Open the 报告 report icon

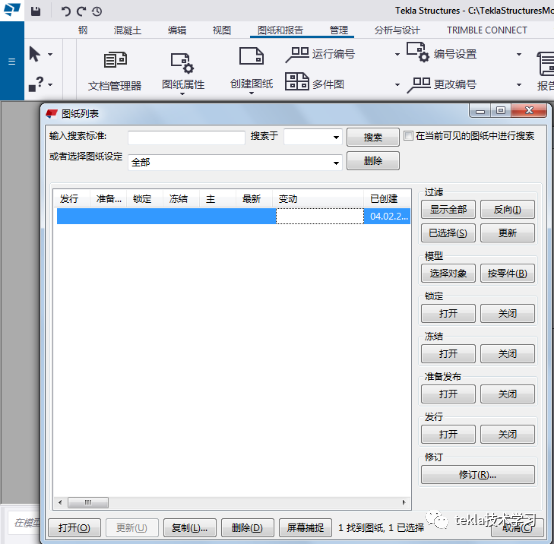(x=545, y=72)
